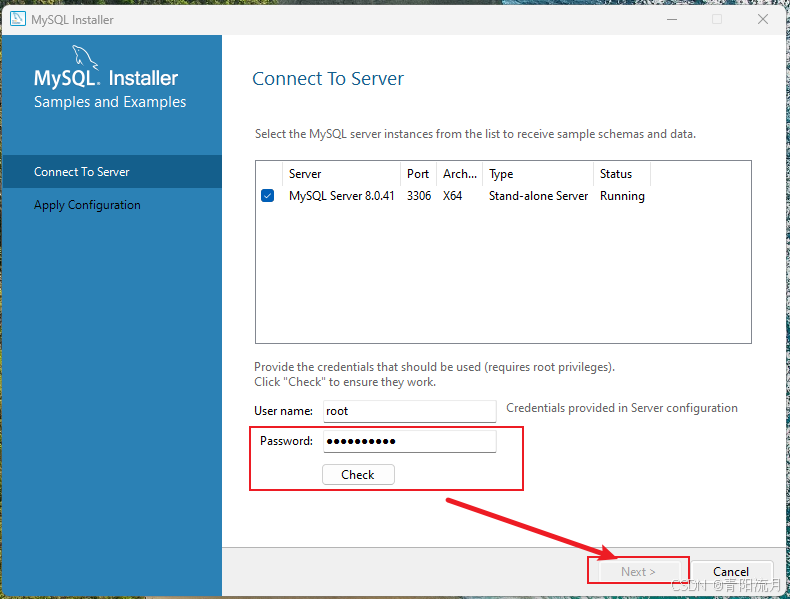Click the Arch... column header
This screenshot has width=790, height=599.
459,174
